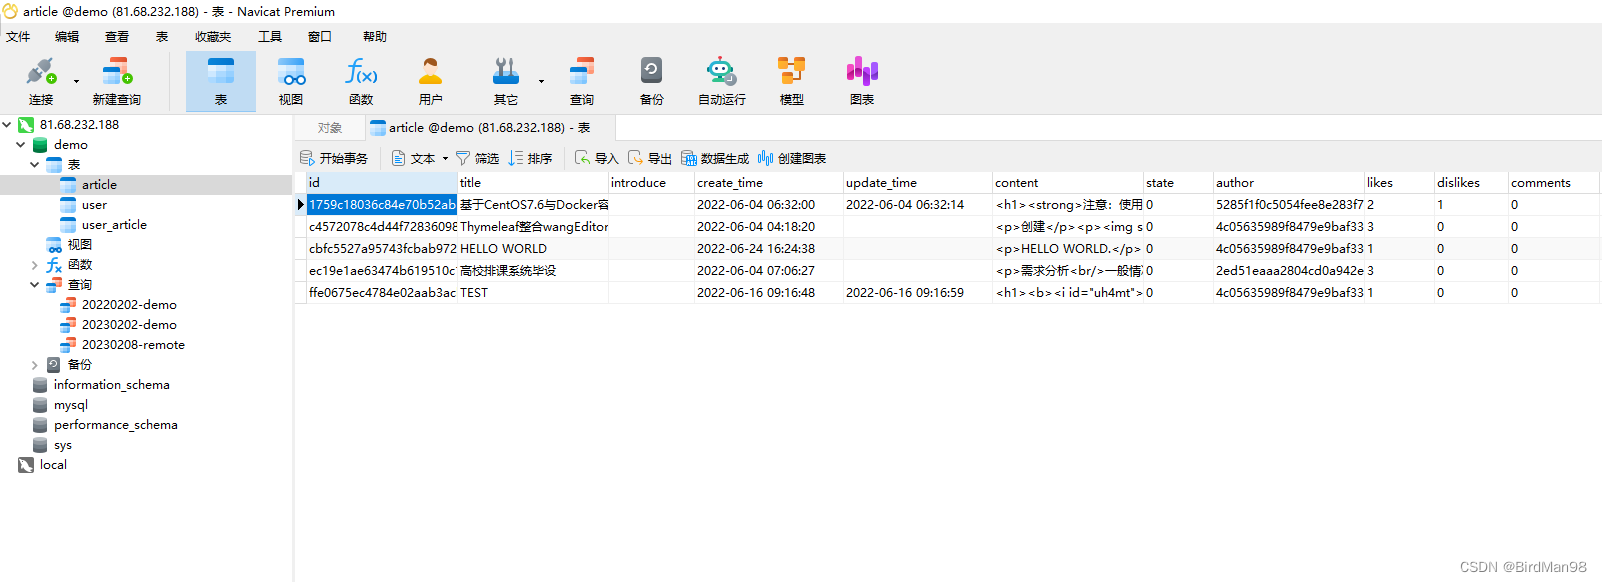Select the information_schema database

(x=111, y=385)
